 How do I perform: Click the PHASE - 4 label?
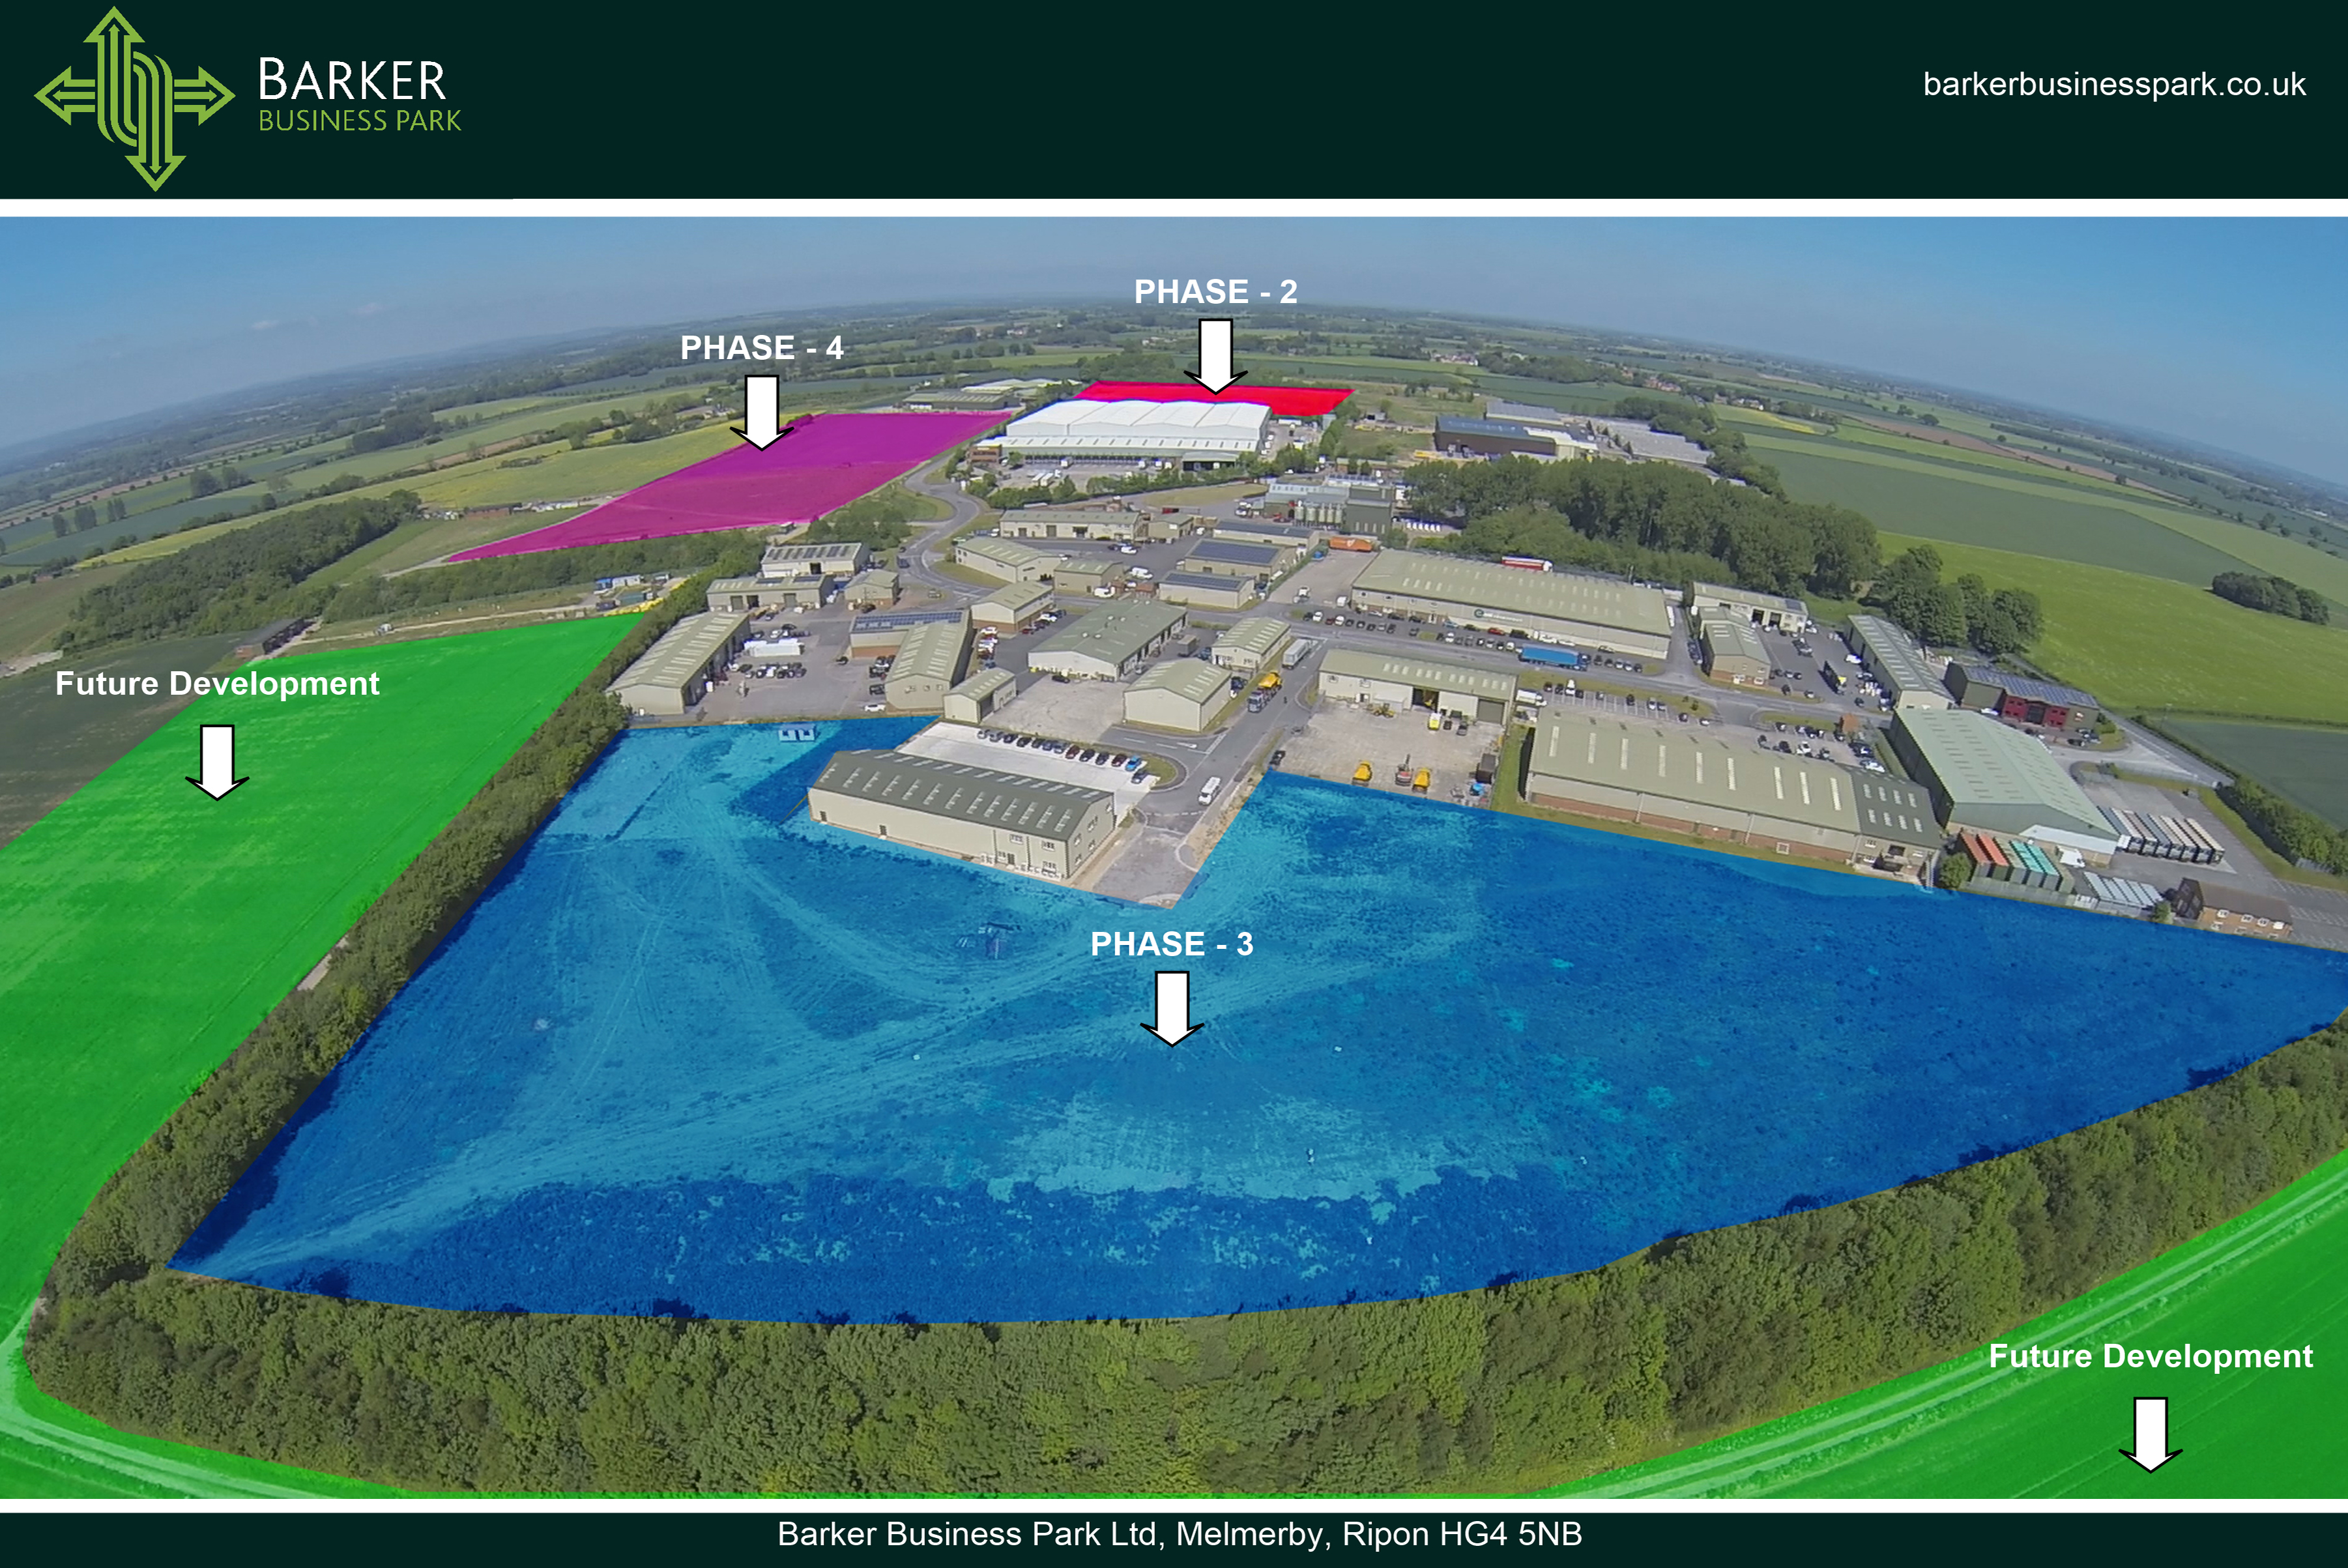click(x=761, y=348)
